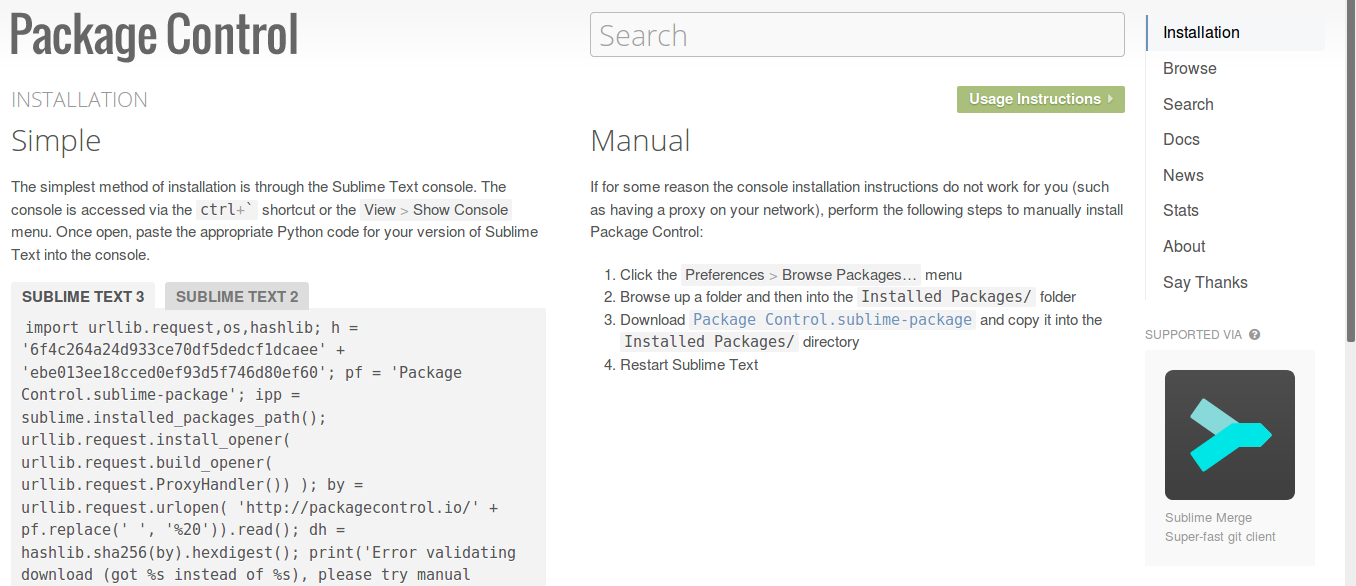This screenshot has height=586, width=1356.
Task: Click the Sublime Merge thumbnail image
Action: click(x=1229, y=434)
